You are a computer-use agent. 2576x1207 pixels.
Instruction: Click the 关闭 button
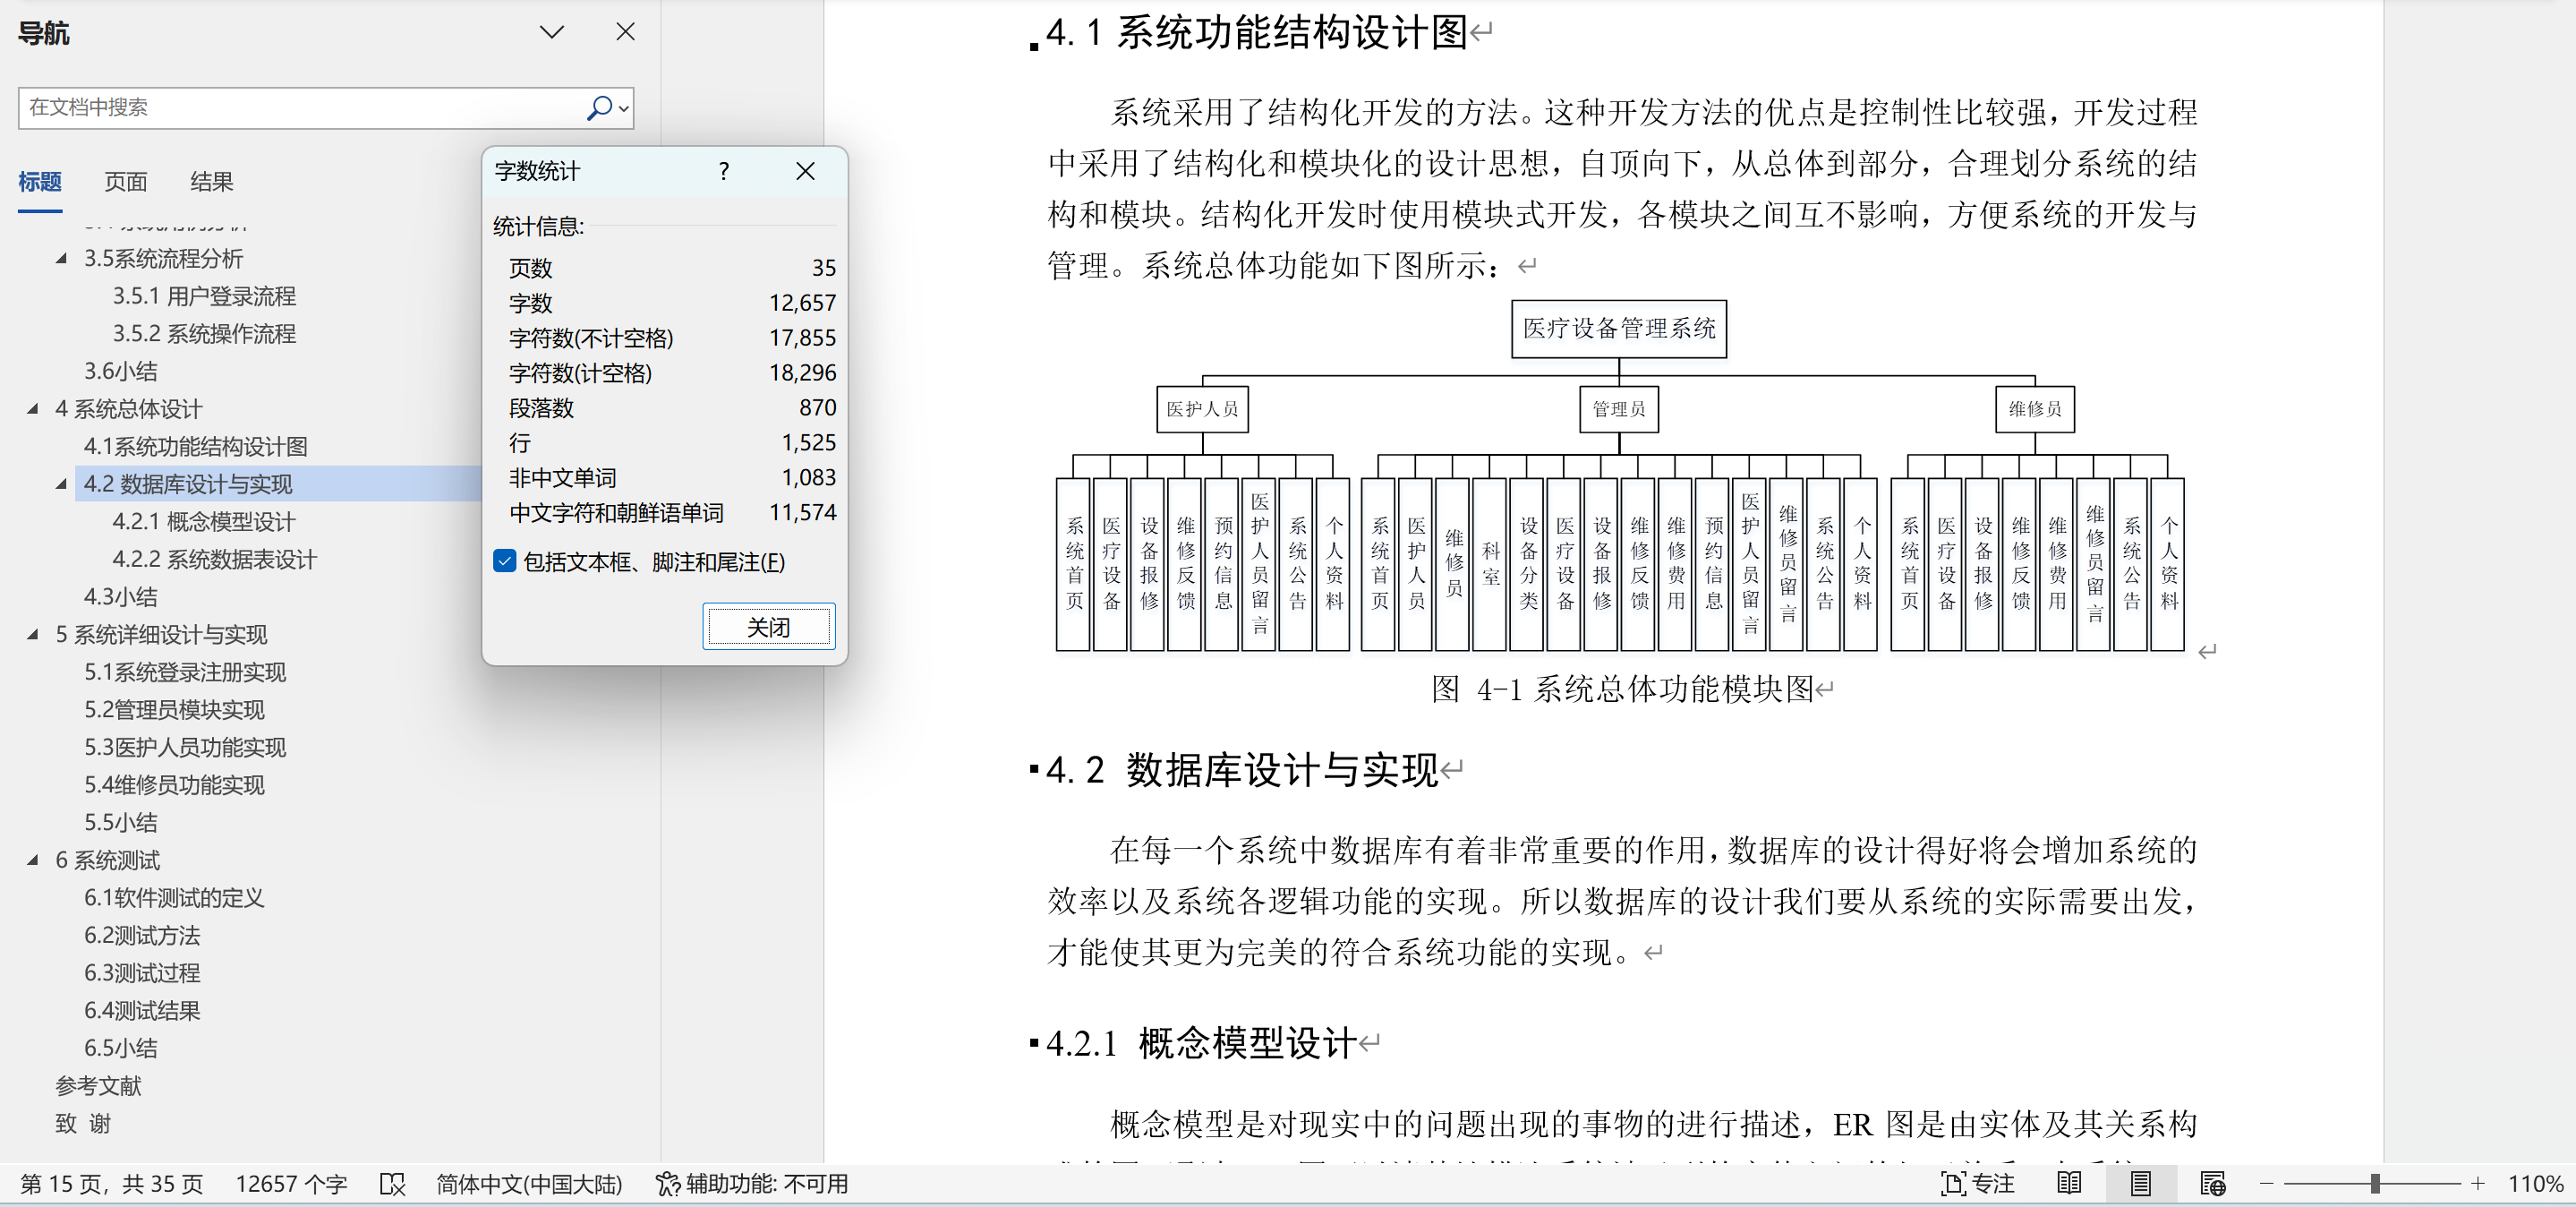(769, 627)
